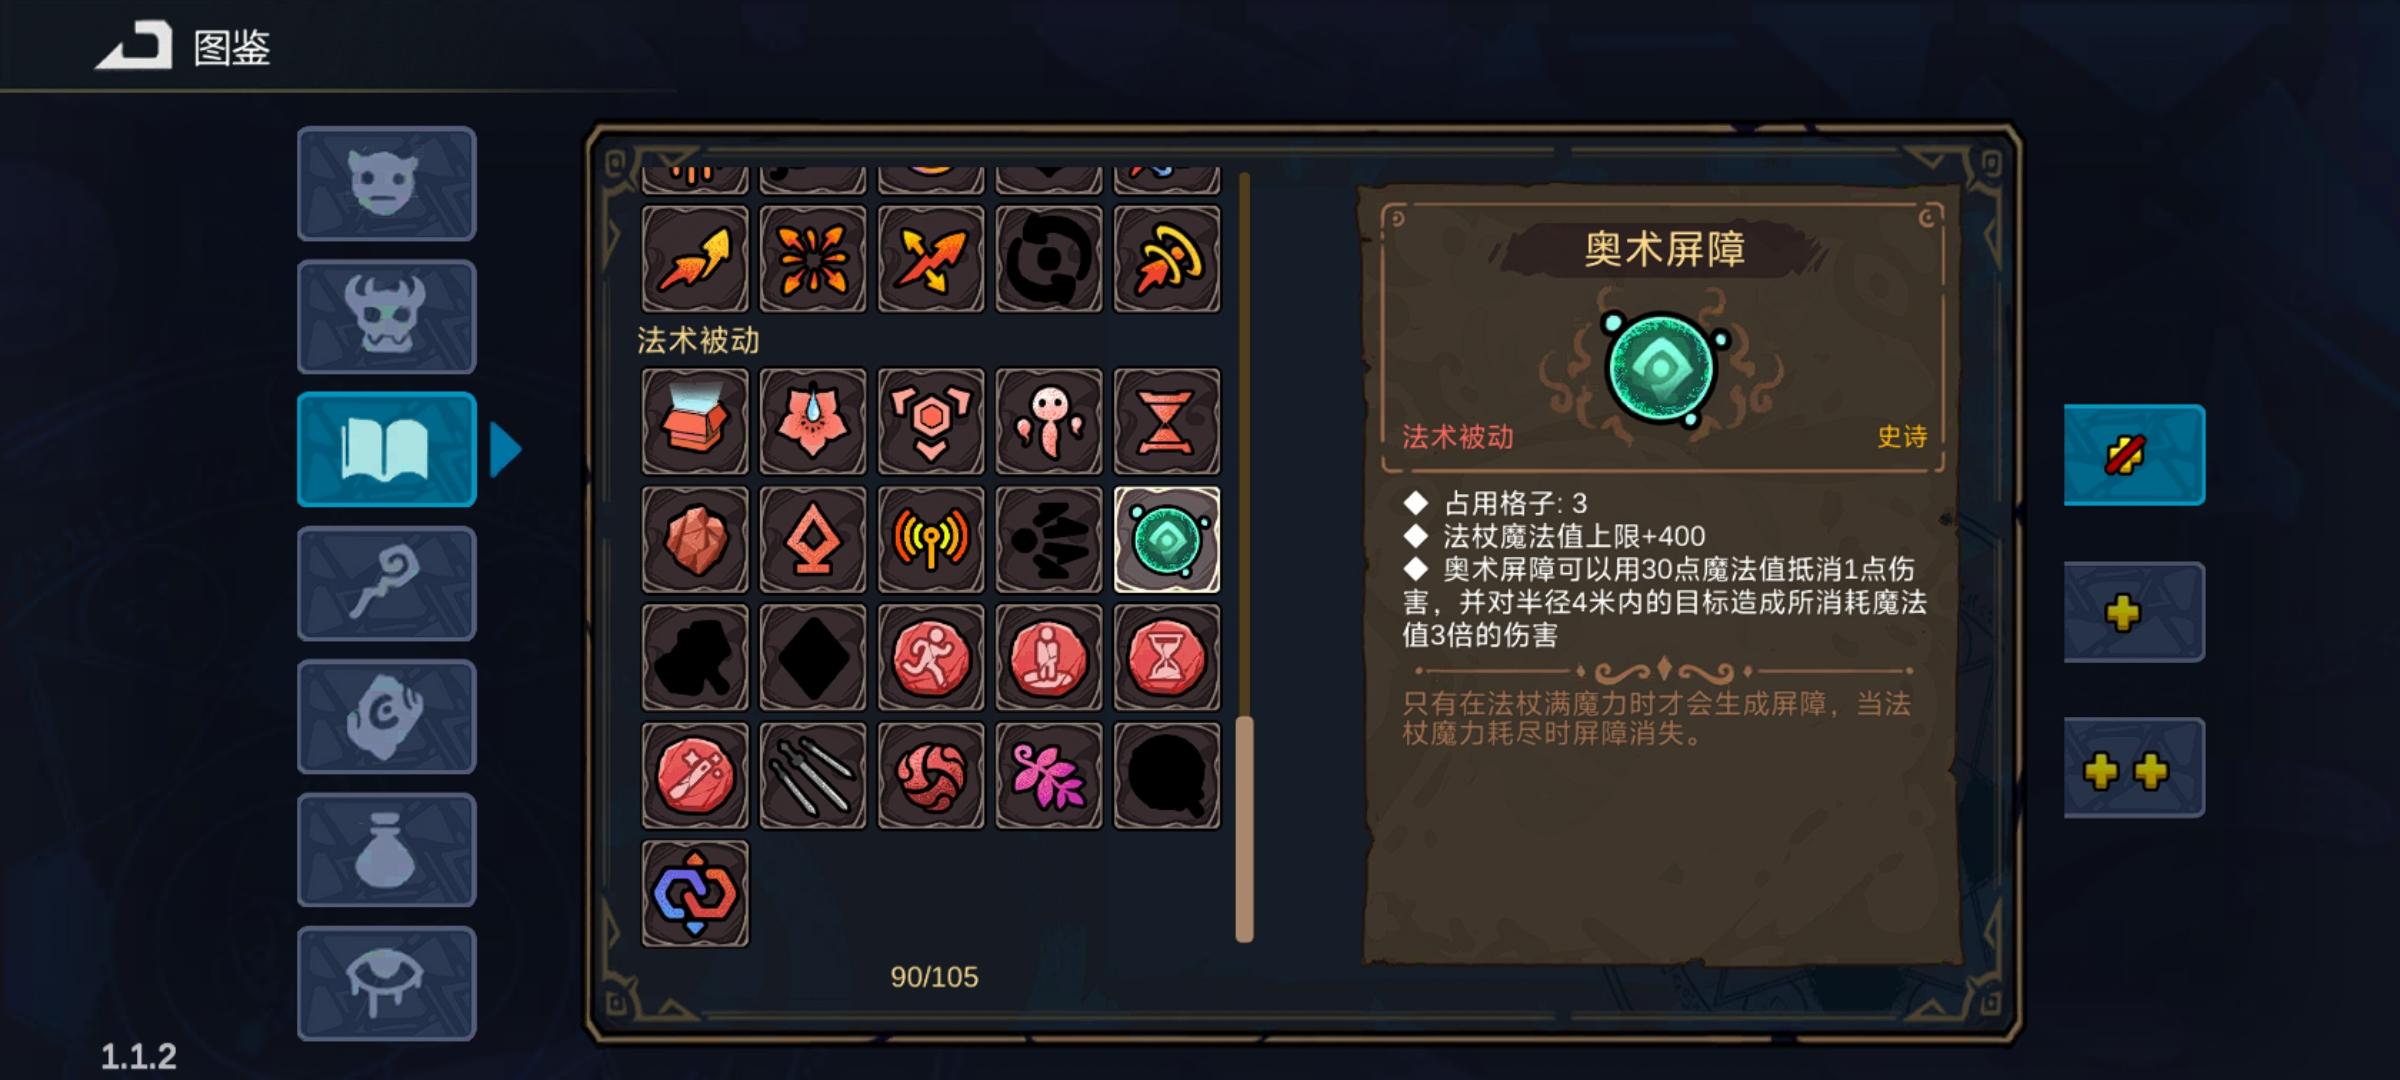The height and width of the screenshot is (1080, 2400).
Task: Open the staff codex category
Action: pyautogui.click(x=386, y=583)
